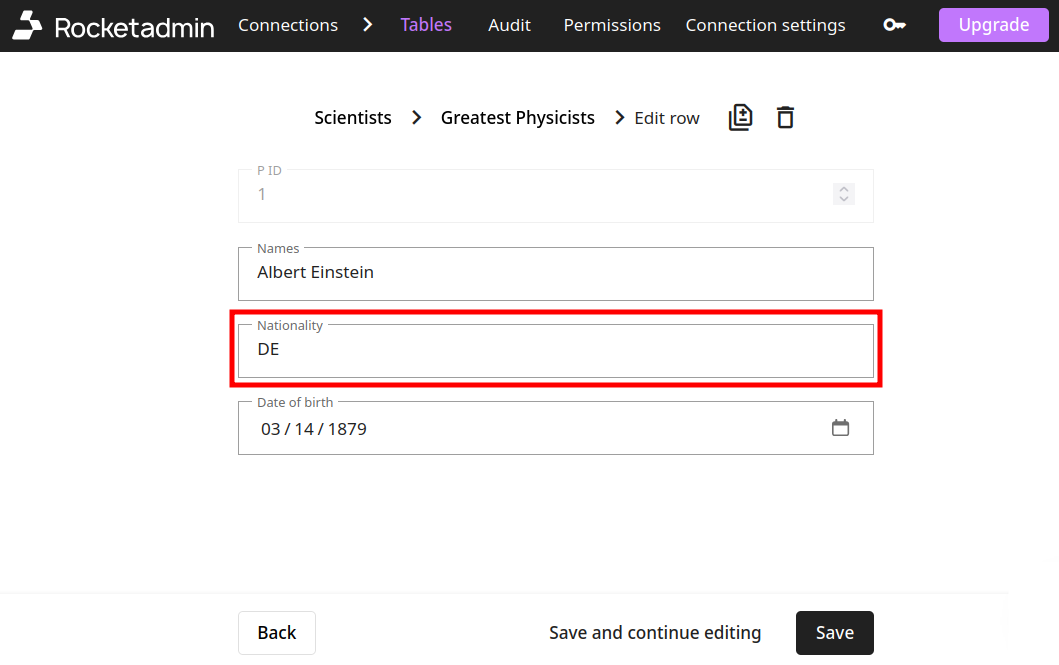The height and width of the screenshot is (665, 1059).
Task: Click the Date of birth field
Action: click(556, 428)
